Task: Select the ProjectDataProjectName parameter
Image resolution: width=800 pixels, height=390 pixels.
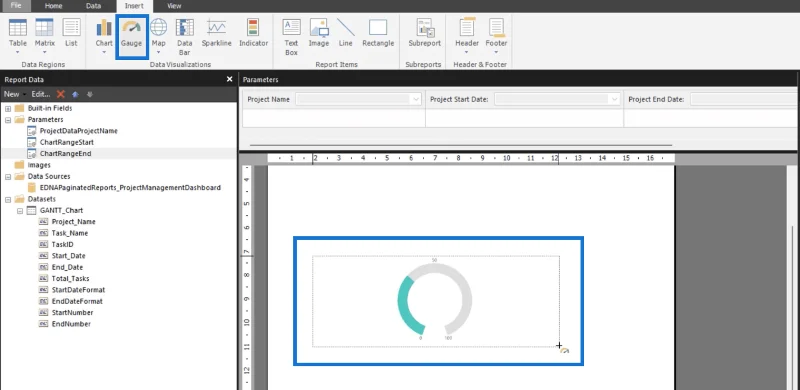Action: pyautogui.click(x=79, y=131)
